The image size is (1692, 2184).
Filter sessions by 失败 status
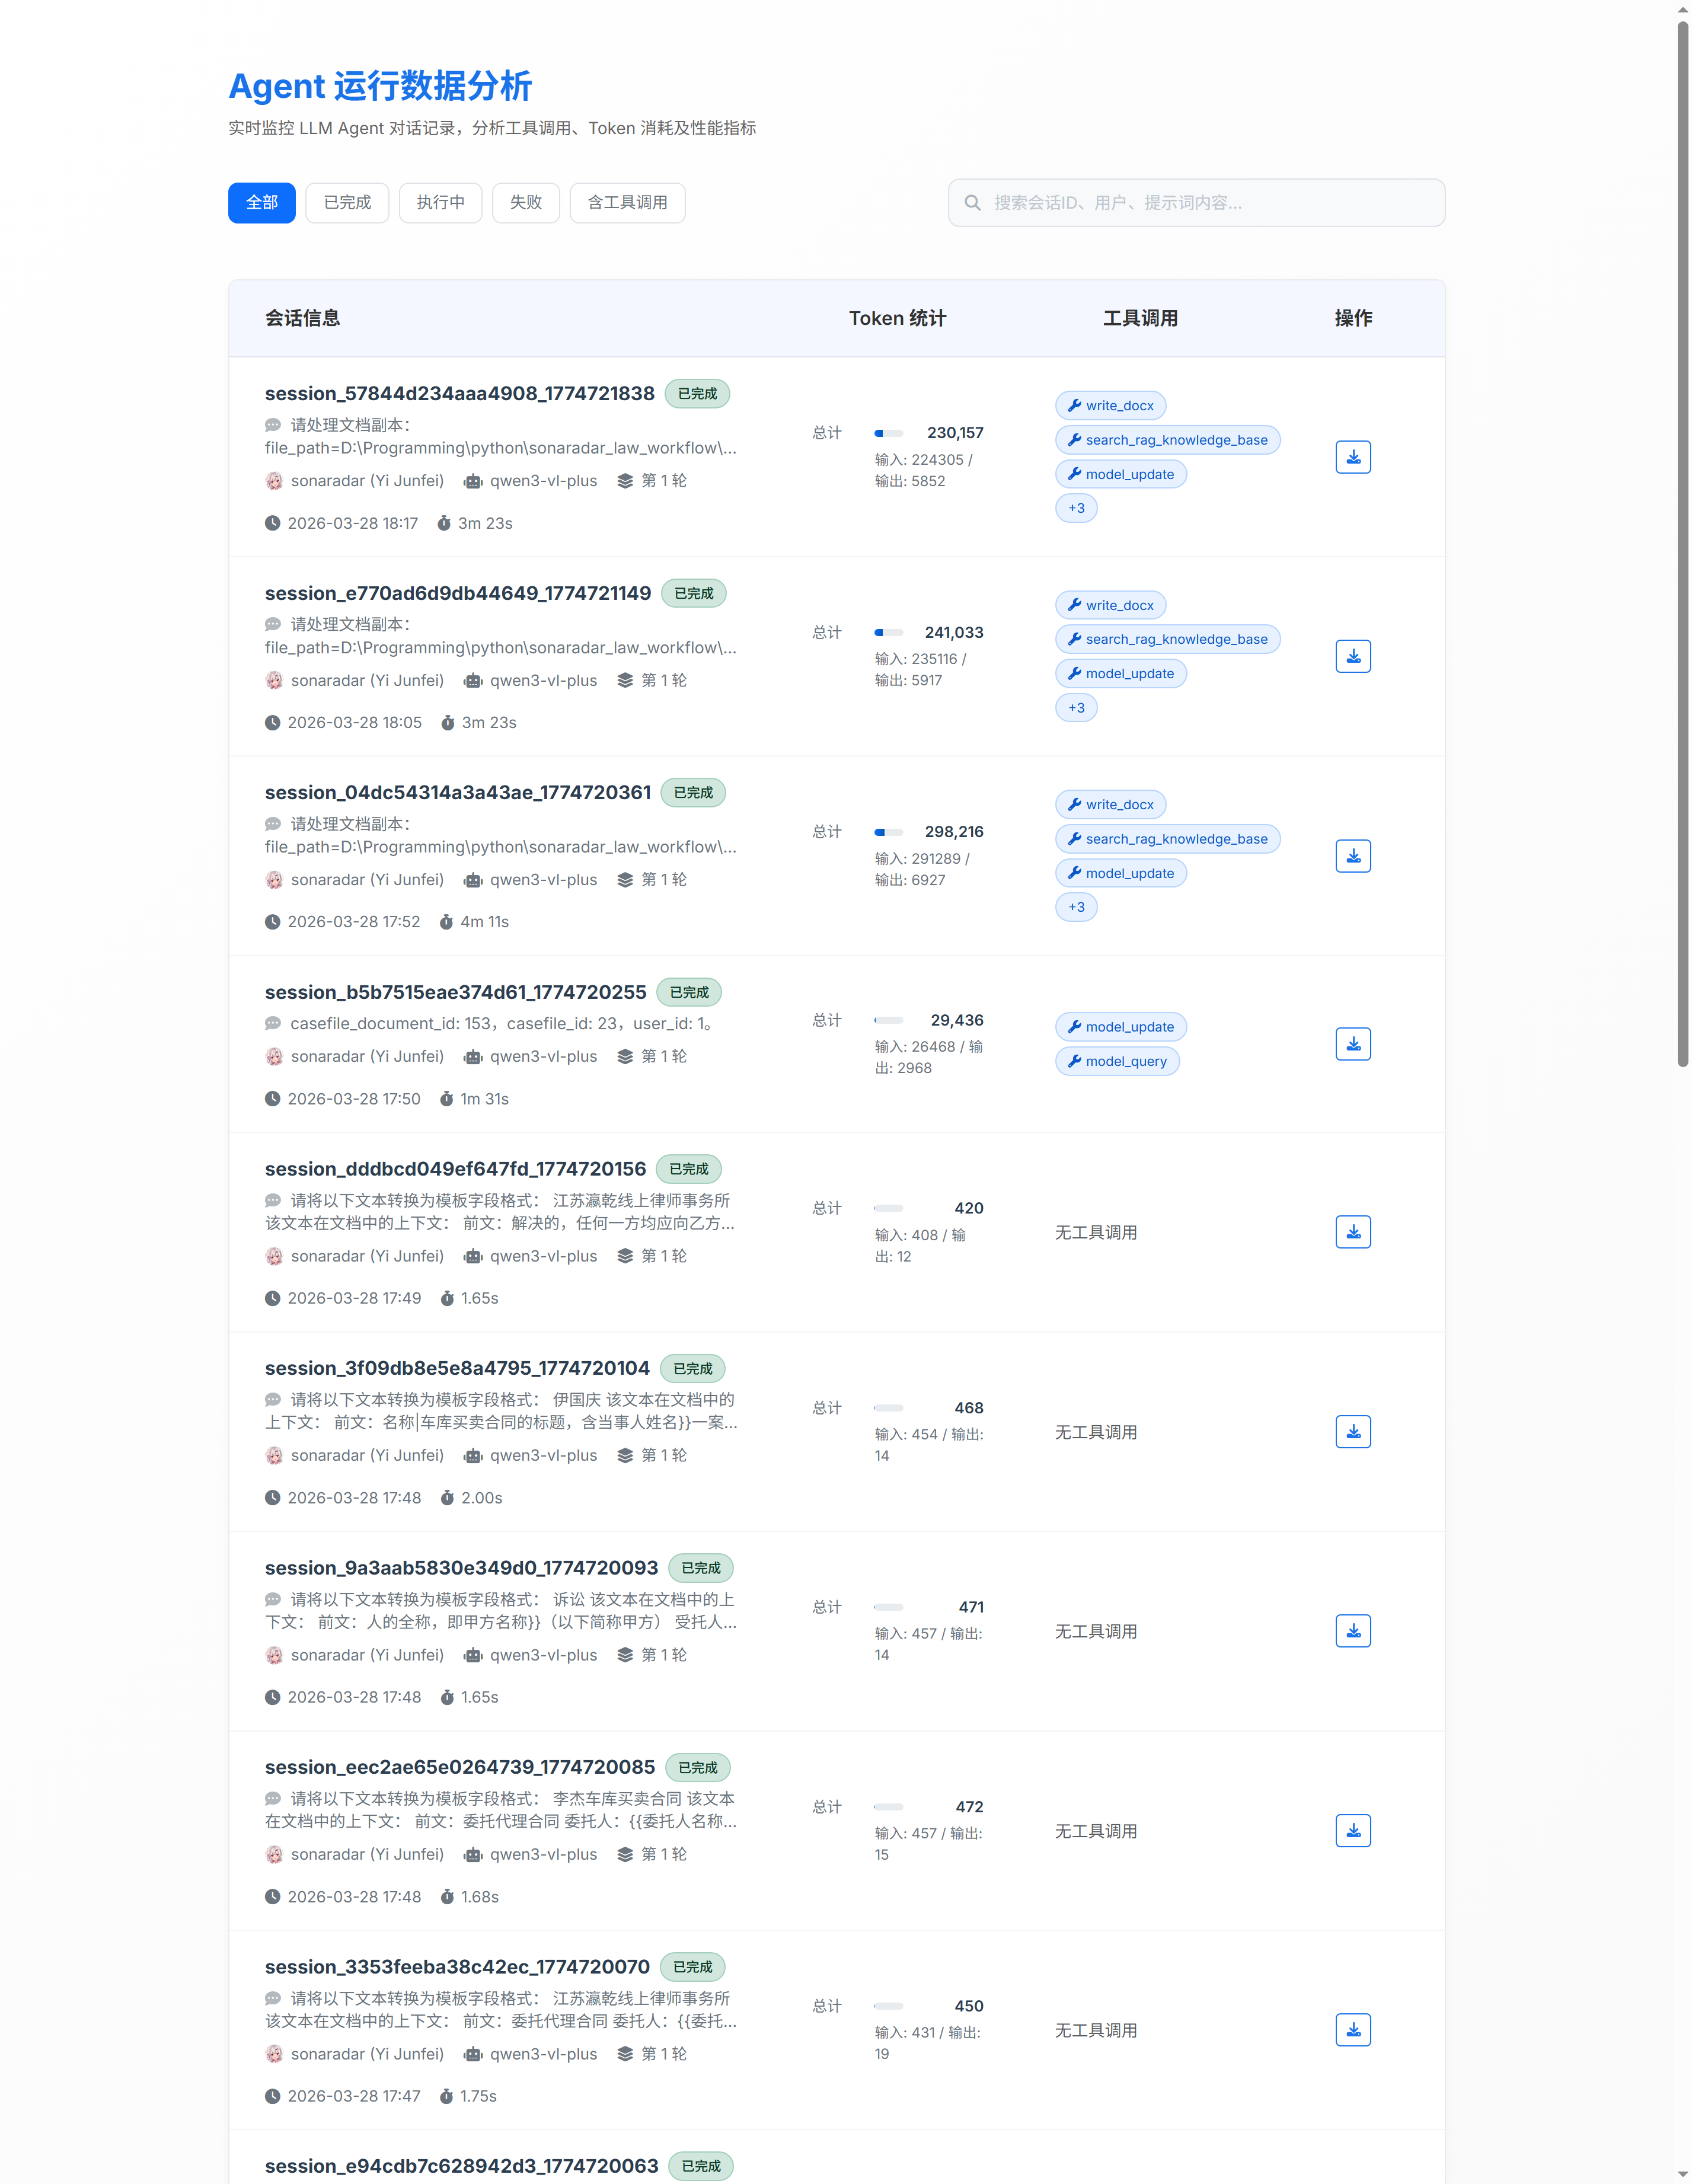coord(525,203)
